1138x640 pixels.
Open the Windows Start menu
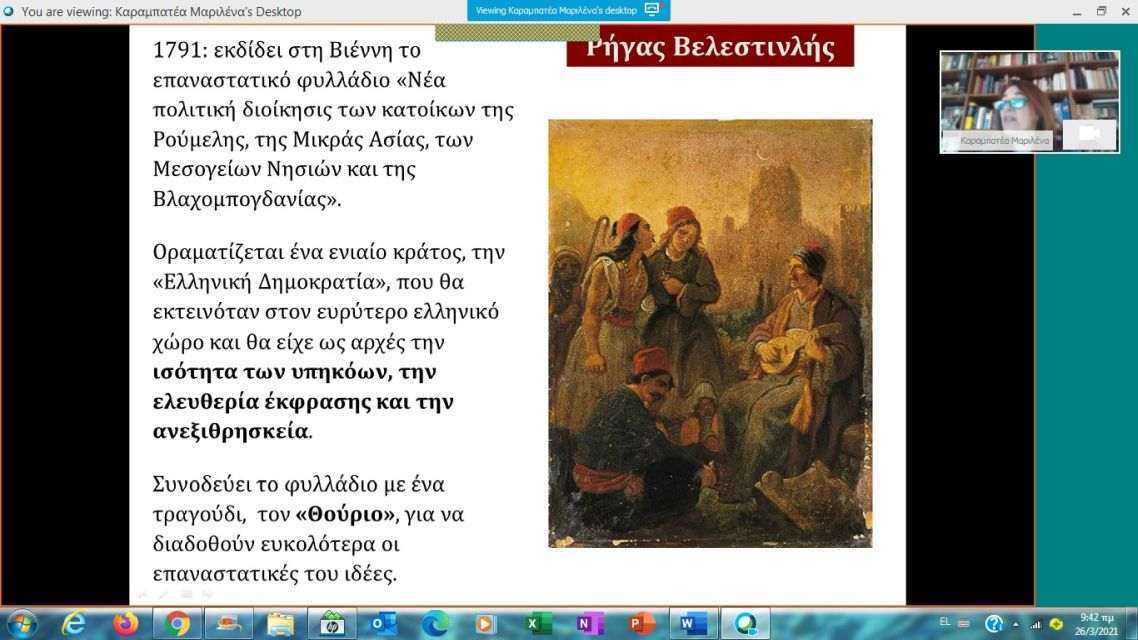tap(21, 624)
